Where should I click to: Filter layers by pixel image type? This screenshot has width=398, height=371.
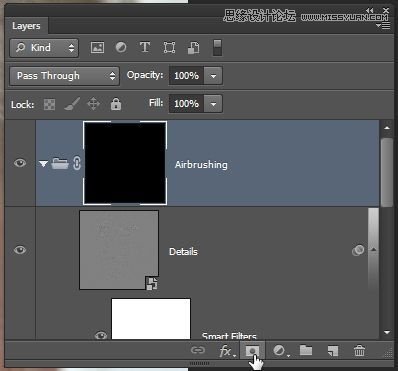click(97, 48)
